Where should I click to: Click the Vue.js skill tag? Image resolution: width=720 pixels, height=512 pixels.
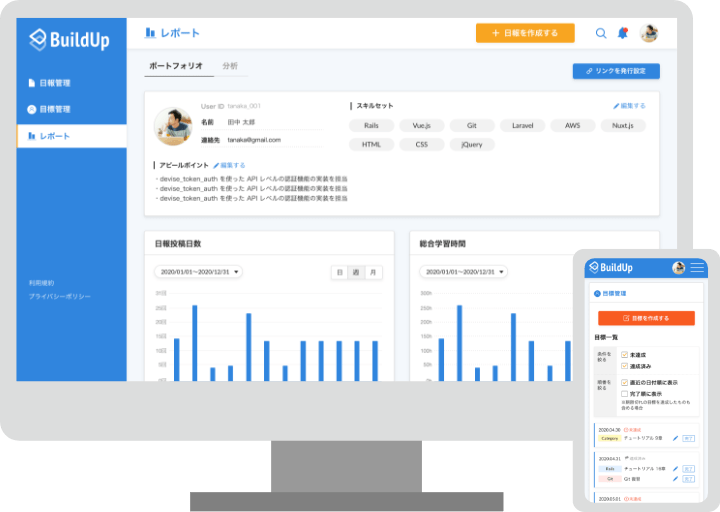(x=421, y=126)
